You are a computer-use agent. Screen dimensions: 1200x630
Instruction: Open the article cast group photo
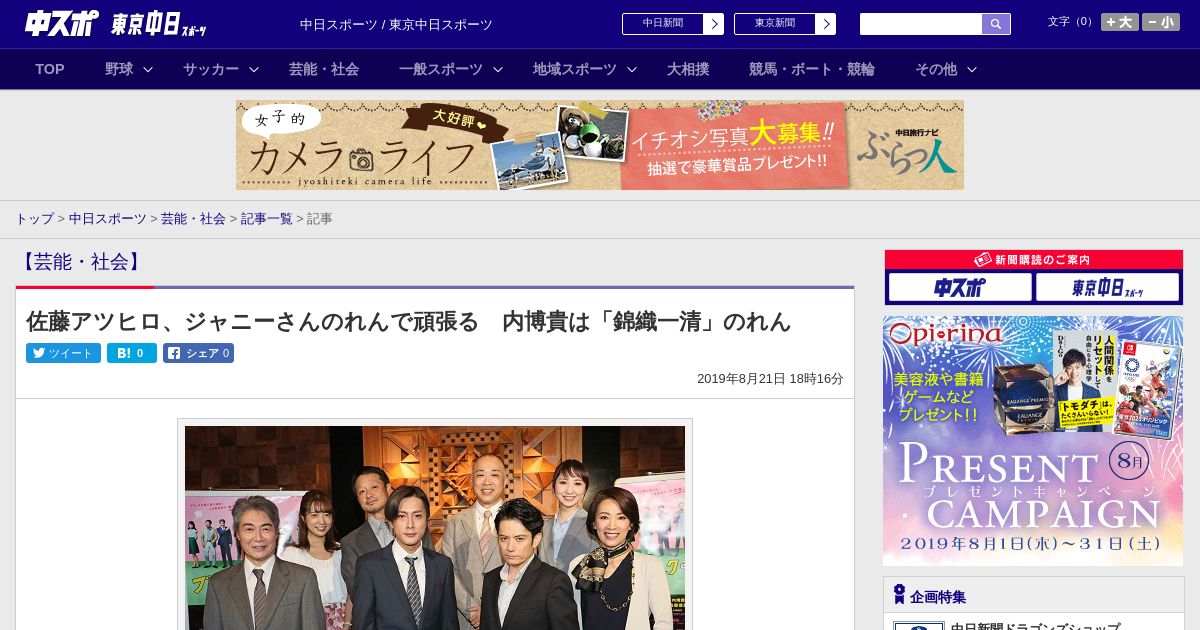pos(435,528)
